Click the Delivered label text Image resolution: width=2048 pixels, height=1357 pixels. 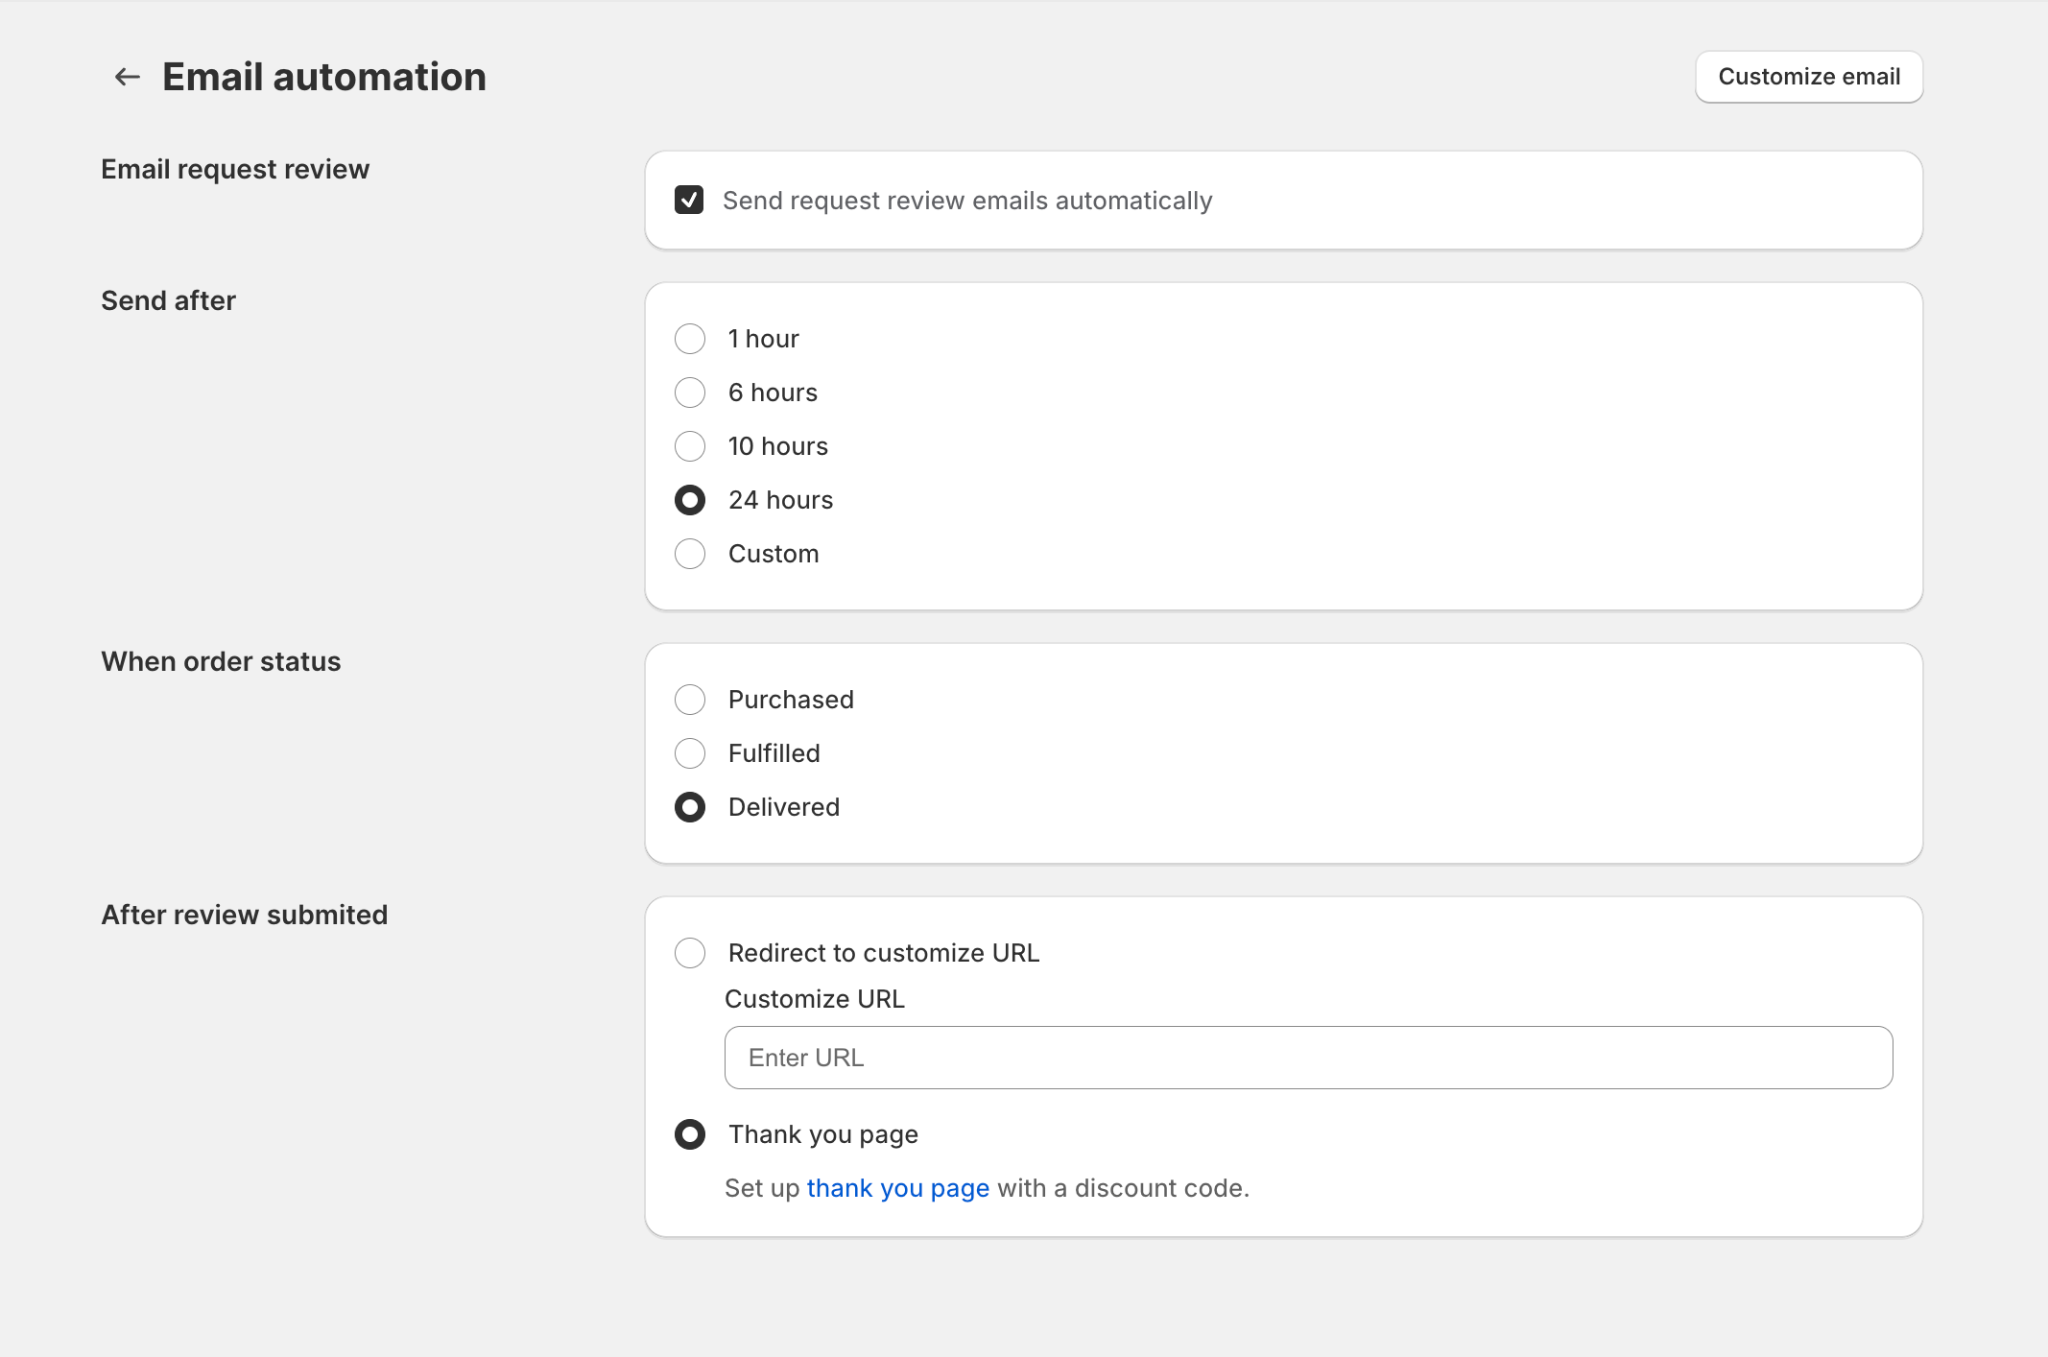(x=783, y=807)
